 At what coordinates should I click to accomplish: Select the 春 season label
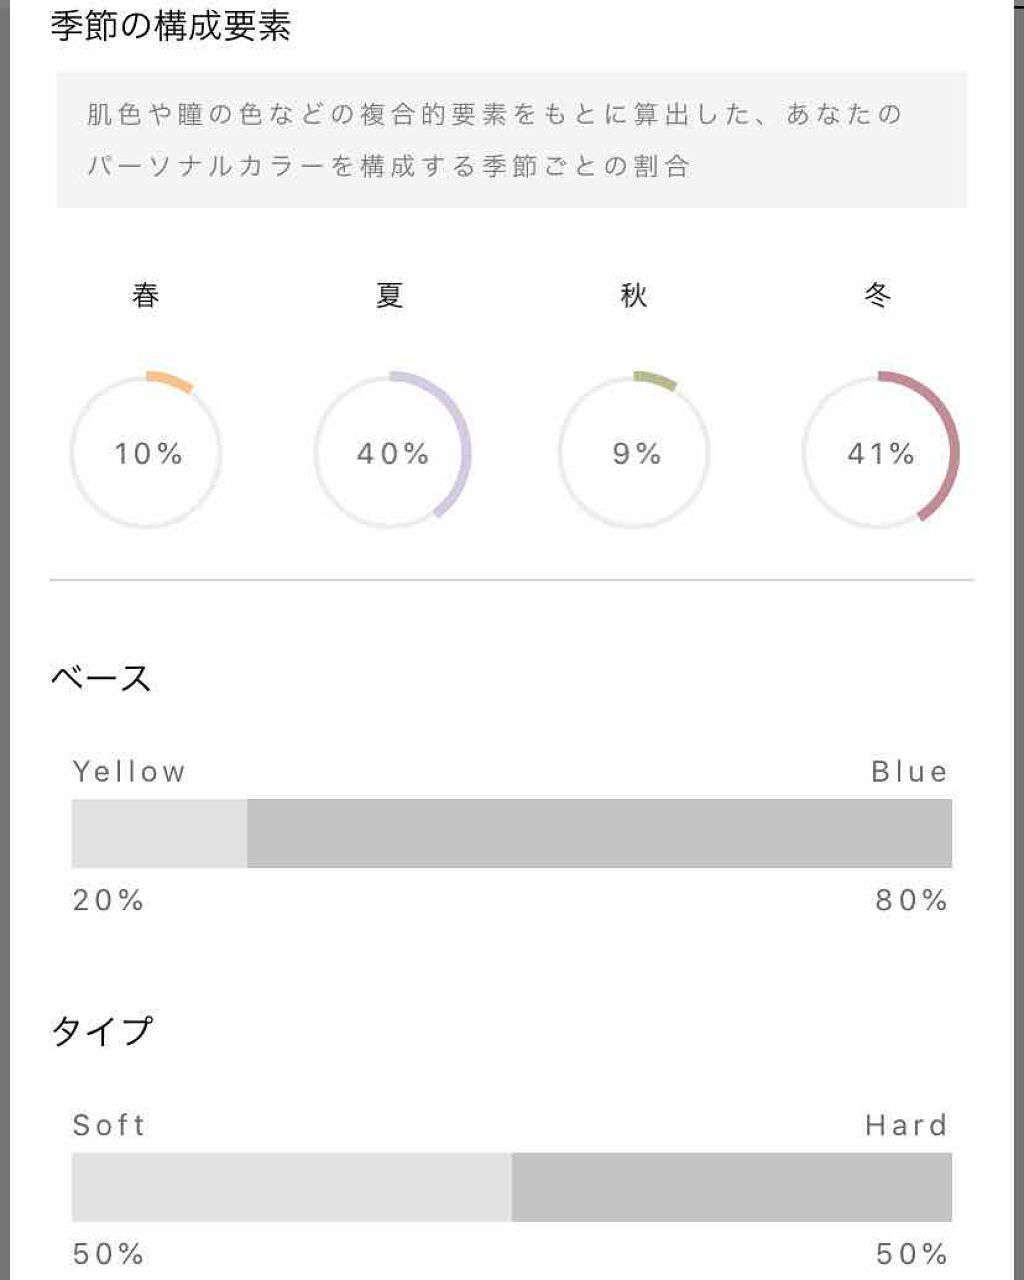pos(146,295)
